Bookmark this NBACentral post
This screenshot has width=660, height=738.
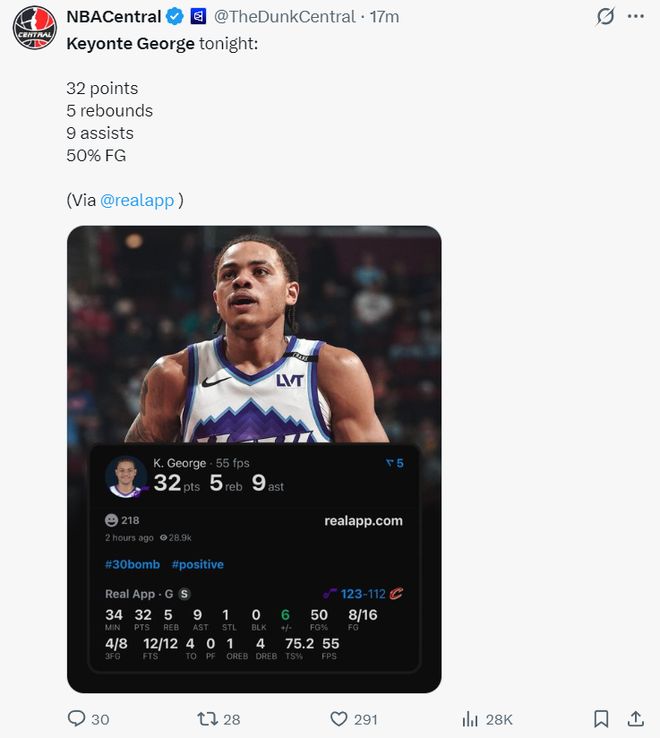tap(601, 719)
